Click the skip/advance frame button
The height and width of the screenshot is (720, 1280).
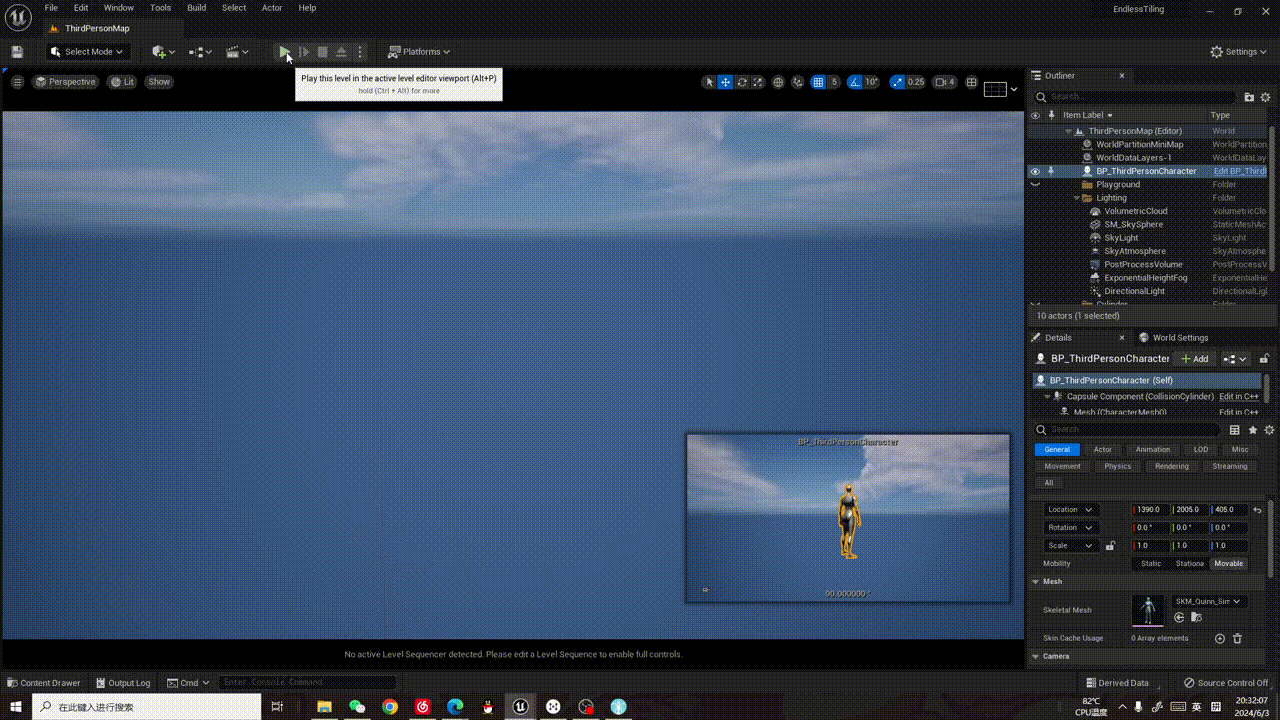[x=304, y=52]
